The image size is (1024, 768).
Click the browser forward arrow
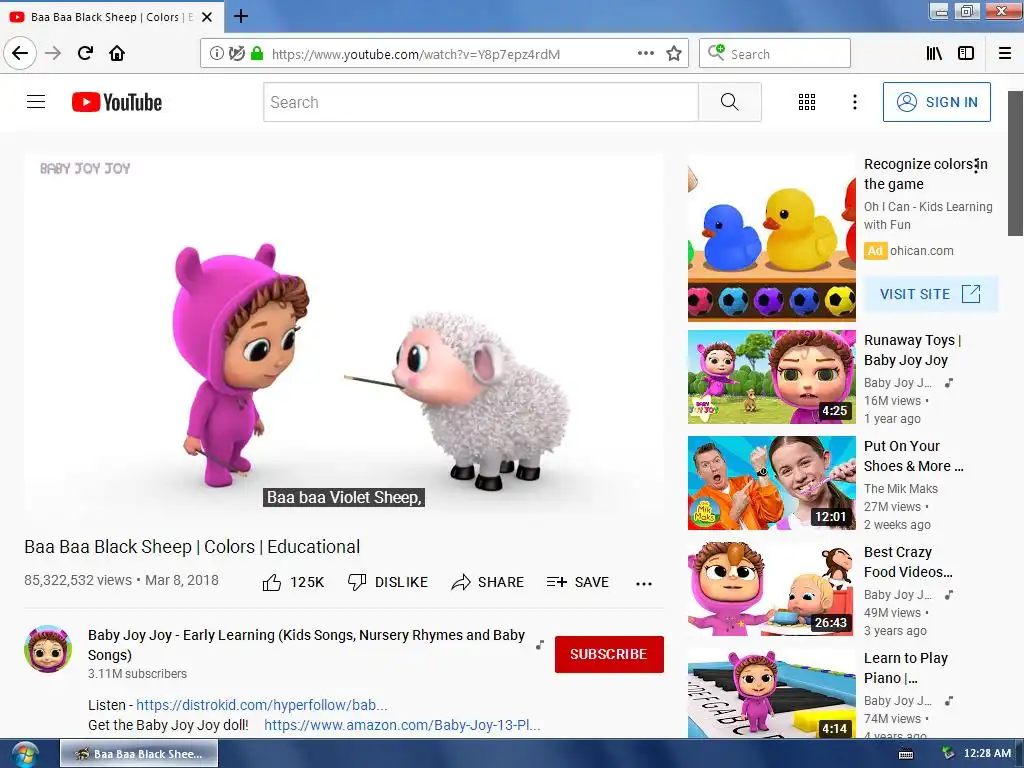tap(53, 53)
